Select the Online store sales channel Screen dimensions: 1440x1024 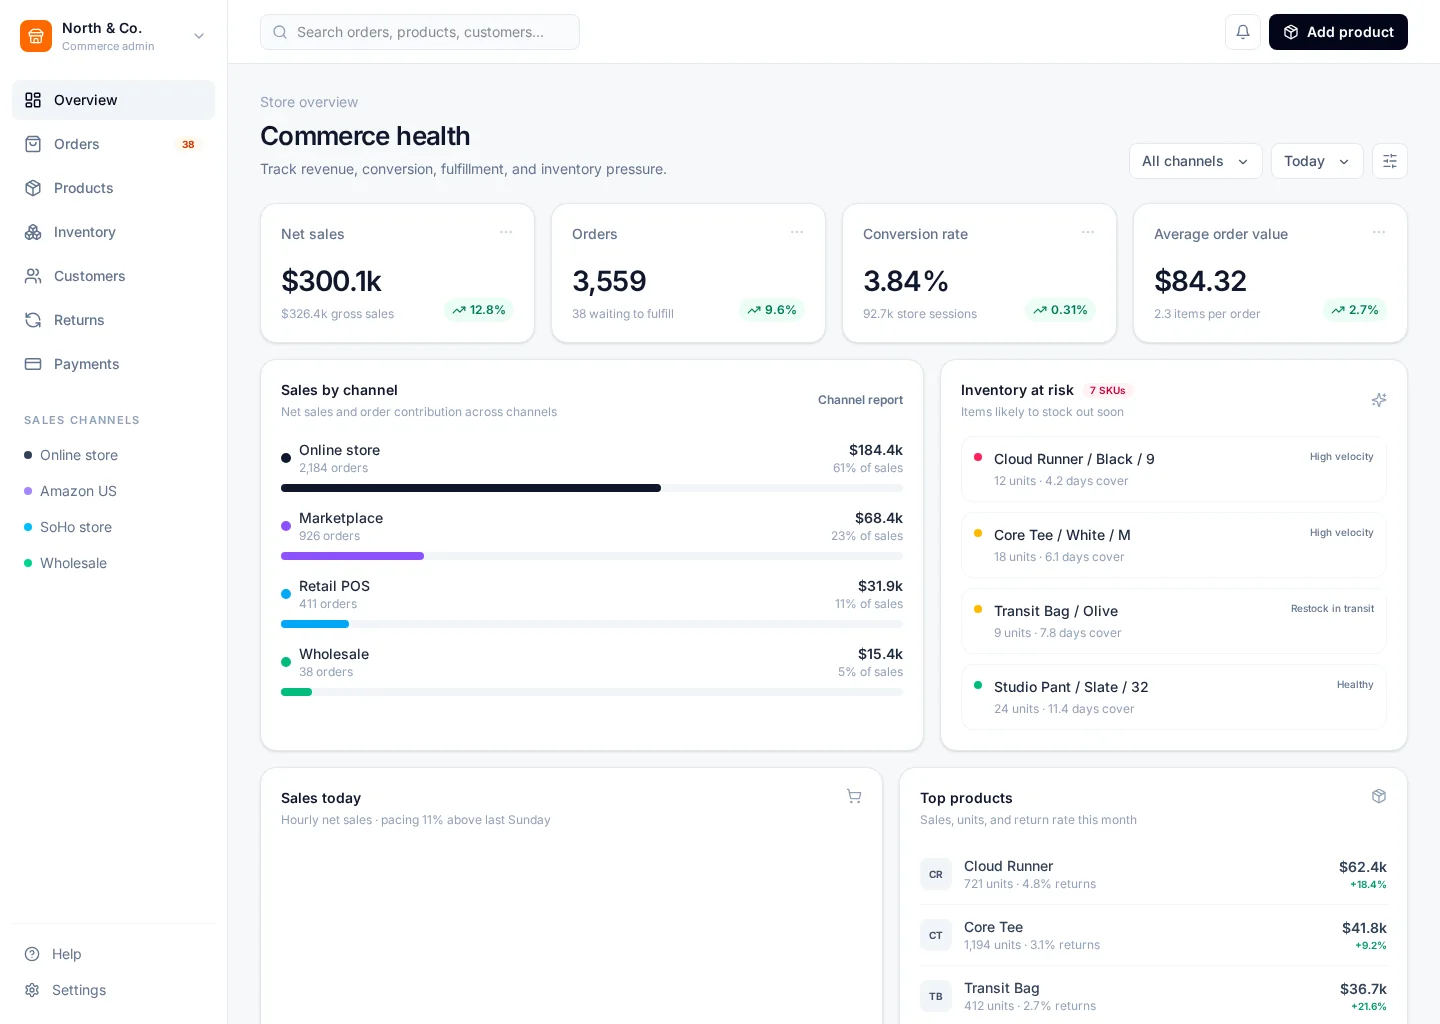113,455
